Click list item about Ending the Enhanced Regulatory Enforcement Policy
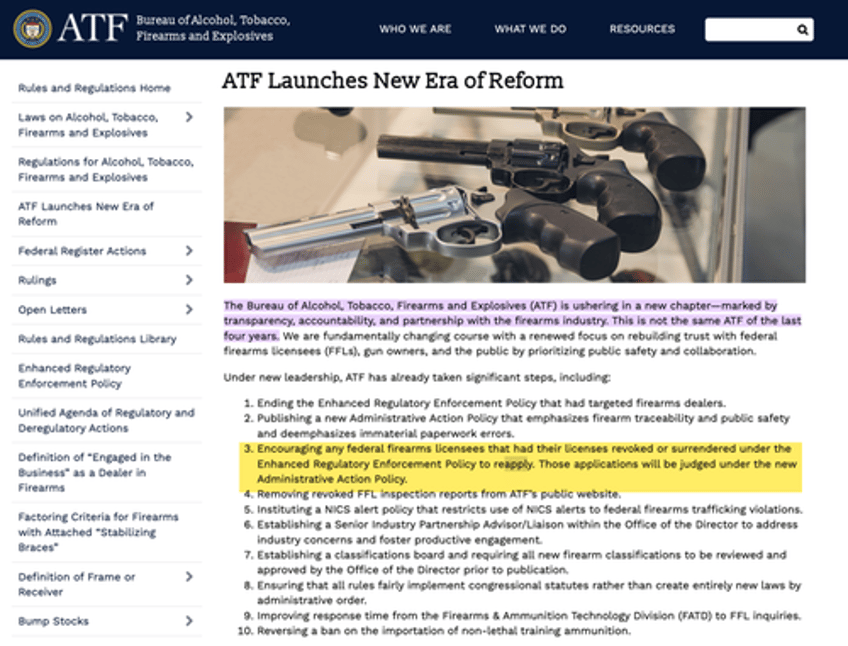 (491, 403)
